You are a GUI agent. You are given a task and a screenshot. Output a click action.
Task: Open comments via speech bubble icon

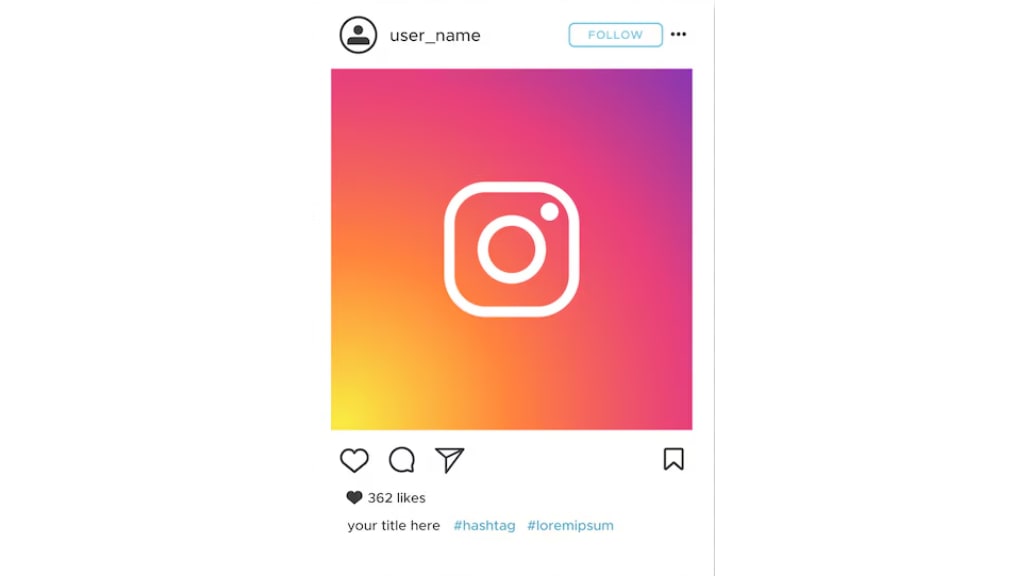pos(402,460)
